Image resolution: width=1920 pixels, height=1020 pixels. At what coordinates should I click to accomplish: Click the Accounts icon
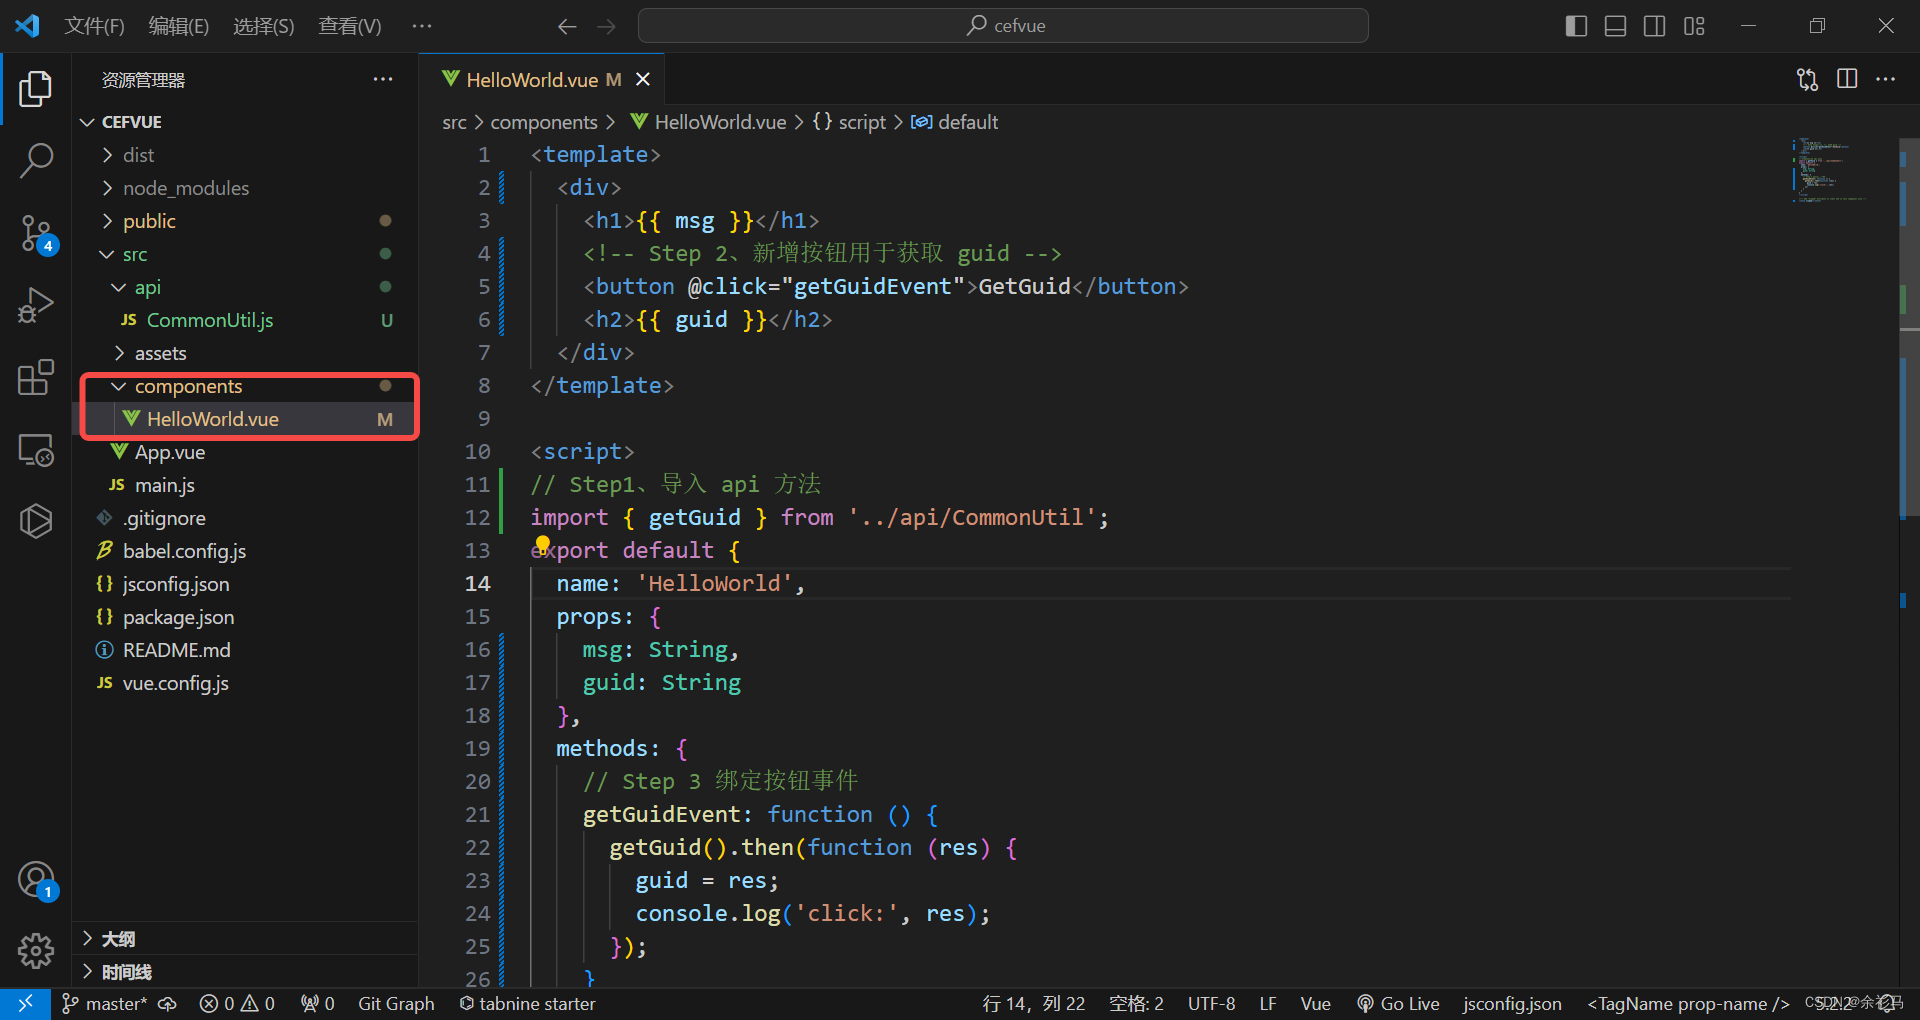click(x=36, y=879)
